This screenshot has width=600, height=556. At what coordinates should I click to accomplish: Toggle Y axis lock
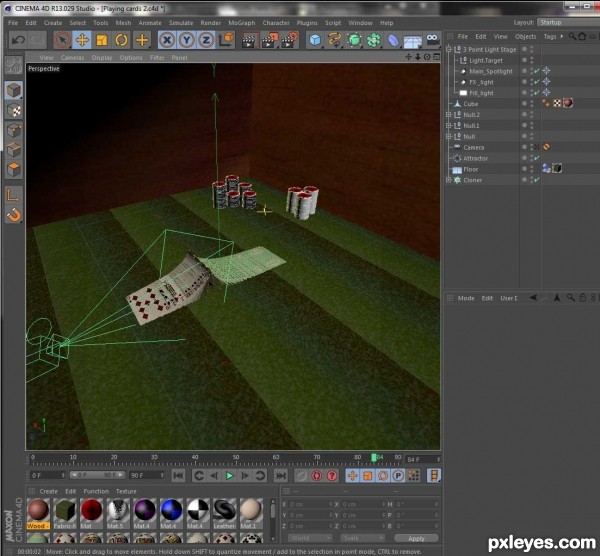click(186, 40)
